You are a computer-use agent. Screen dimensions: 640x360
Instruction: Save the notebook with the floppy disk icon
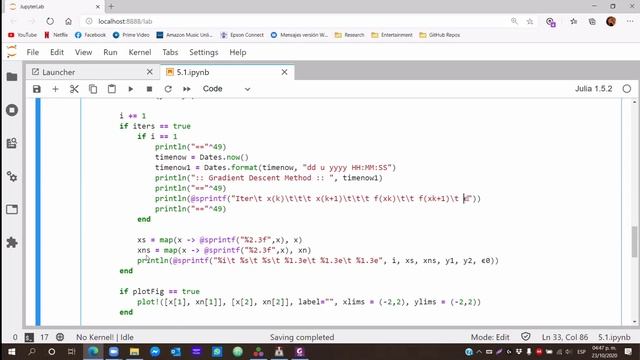(x=37, y=89)
